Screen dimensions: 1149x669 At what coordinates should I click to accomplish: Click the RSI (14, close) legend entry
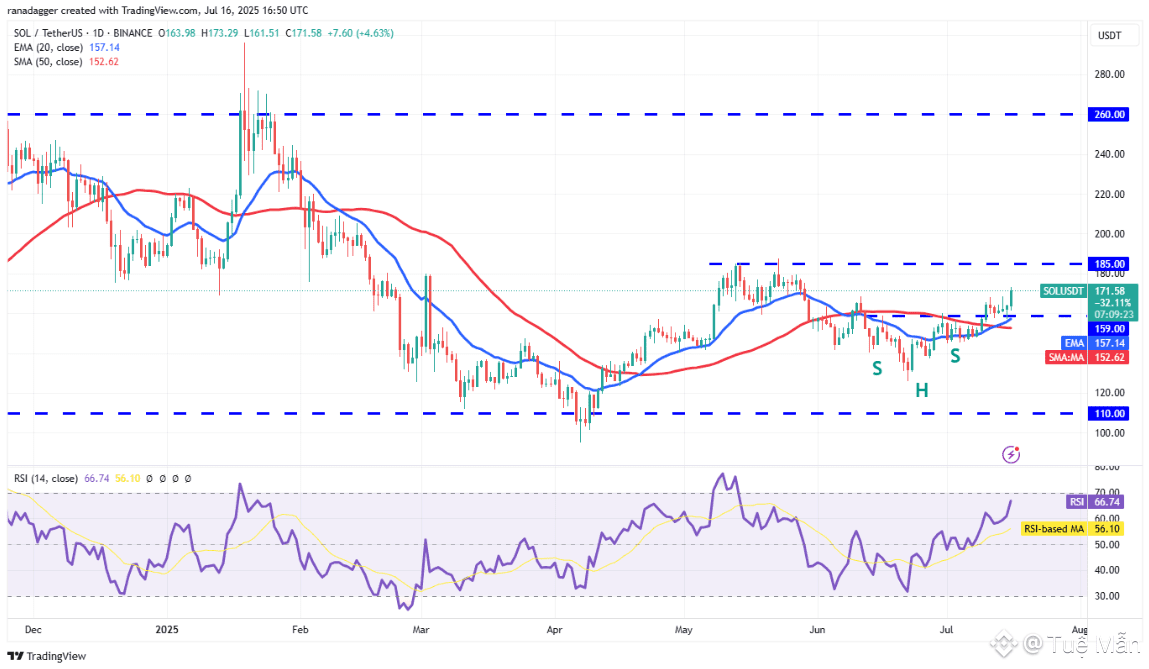tap(45, 478)
